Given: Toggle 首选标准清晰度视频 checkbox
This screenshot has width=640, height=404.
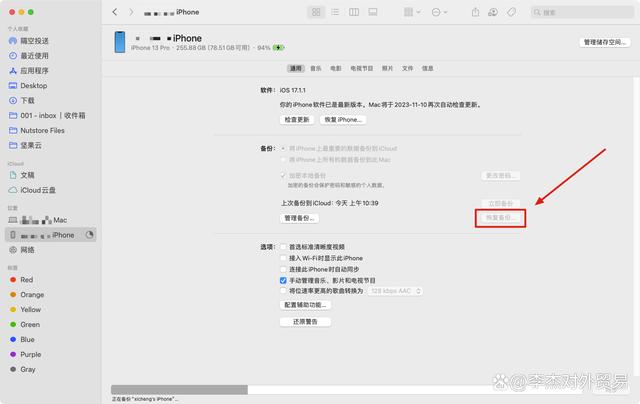Looking at the screenshot, I should (x=283, y=247).
